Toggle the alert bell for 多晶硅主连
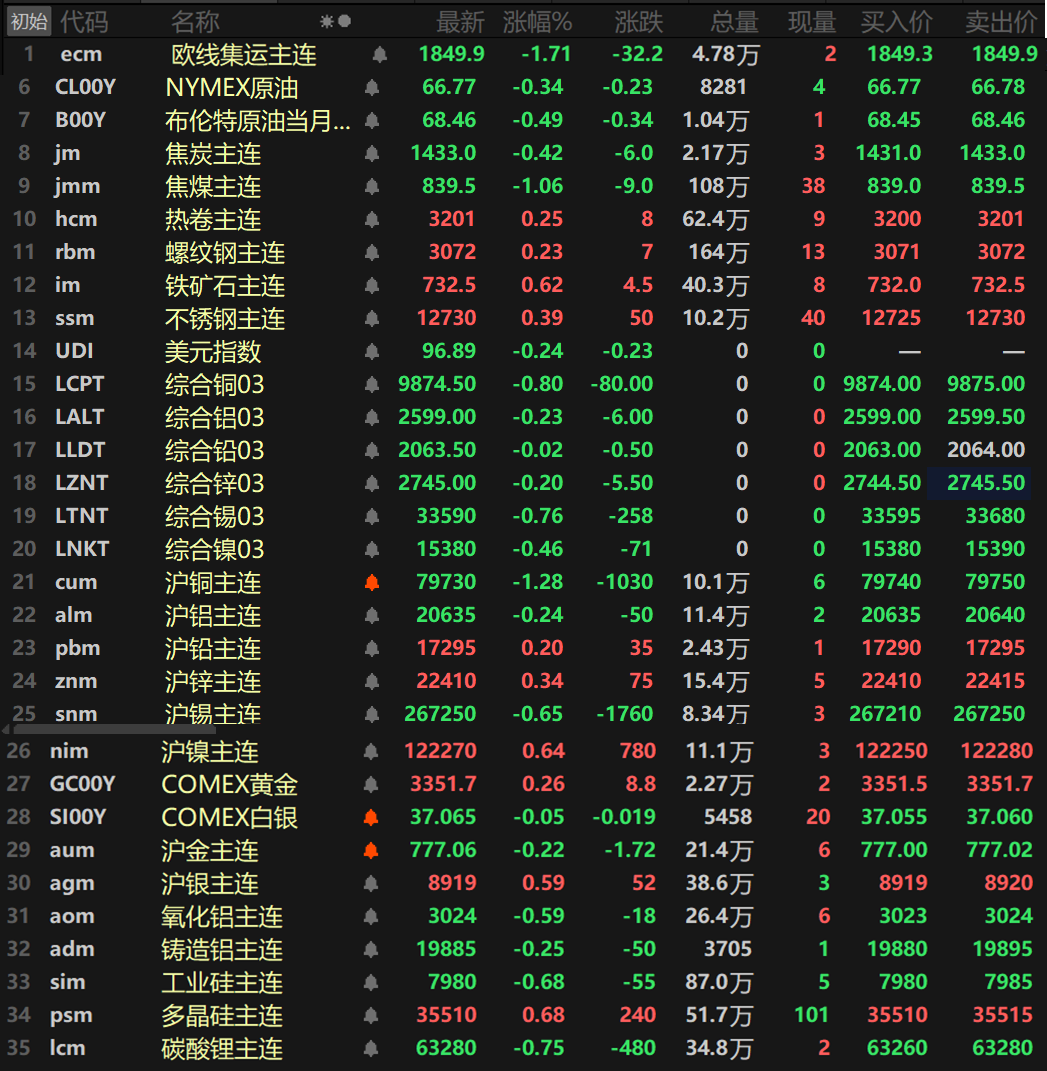Image resolution: width=1047 pixels, height=1071 pixels. click(x=371, y=1016)
